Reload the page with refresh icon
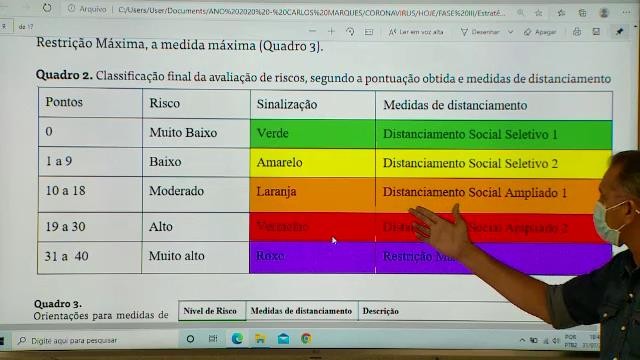The height and width of the screenshot is (360, 640). click(x=47, y=8)
